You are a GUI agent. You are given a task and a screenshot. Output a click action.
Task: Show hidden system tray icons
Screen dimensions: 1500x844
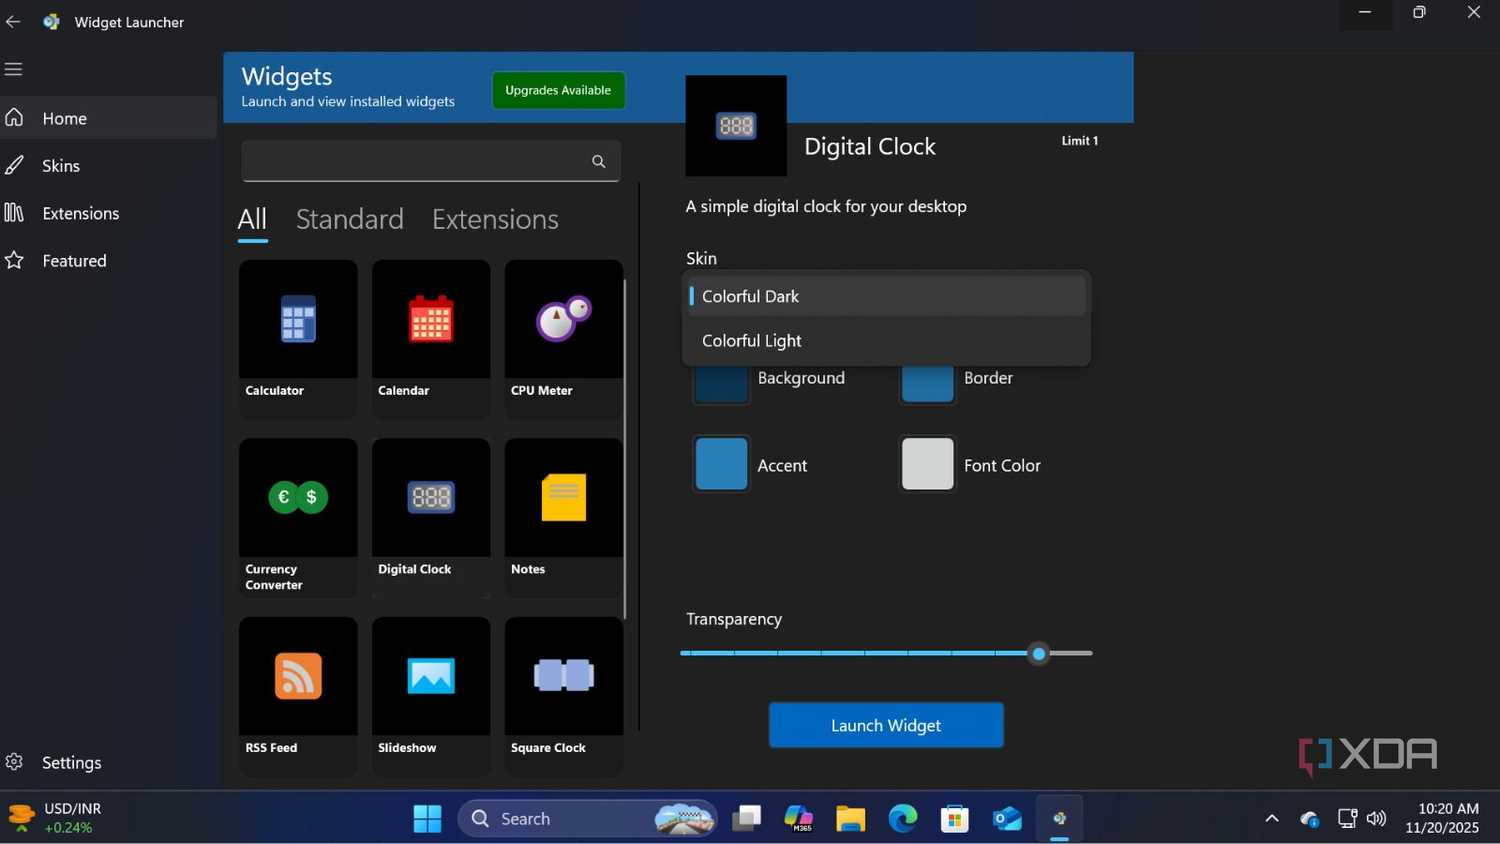point(1272,818)
